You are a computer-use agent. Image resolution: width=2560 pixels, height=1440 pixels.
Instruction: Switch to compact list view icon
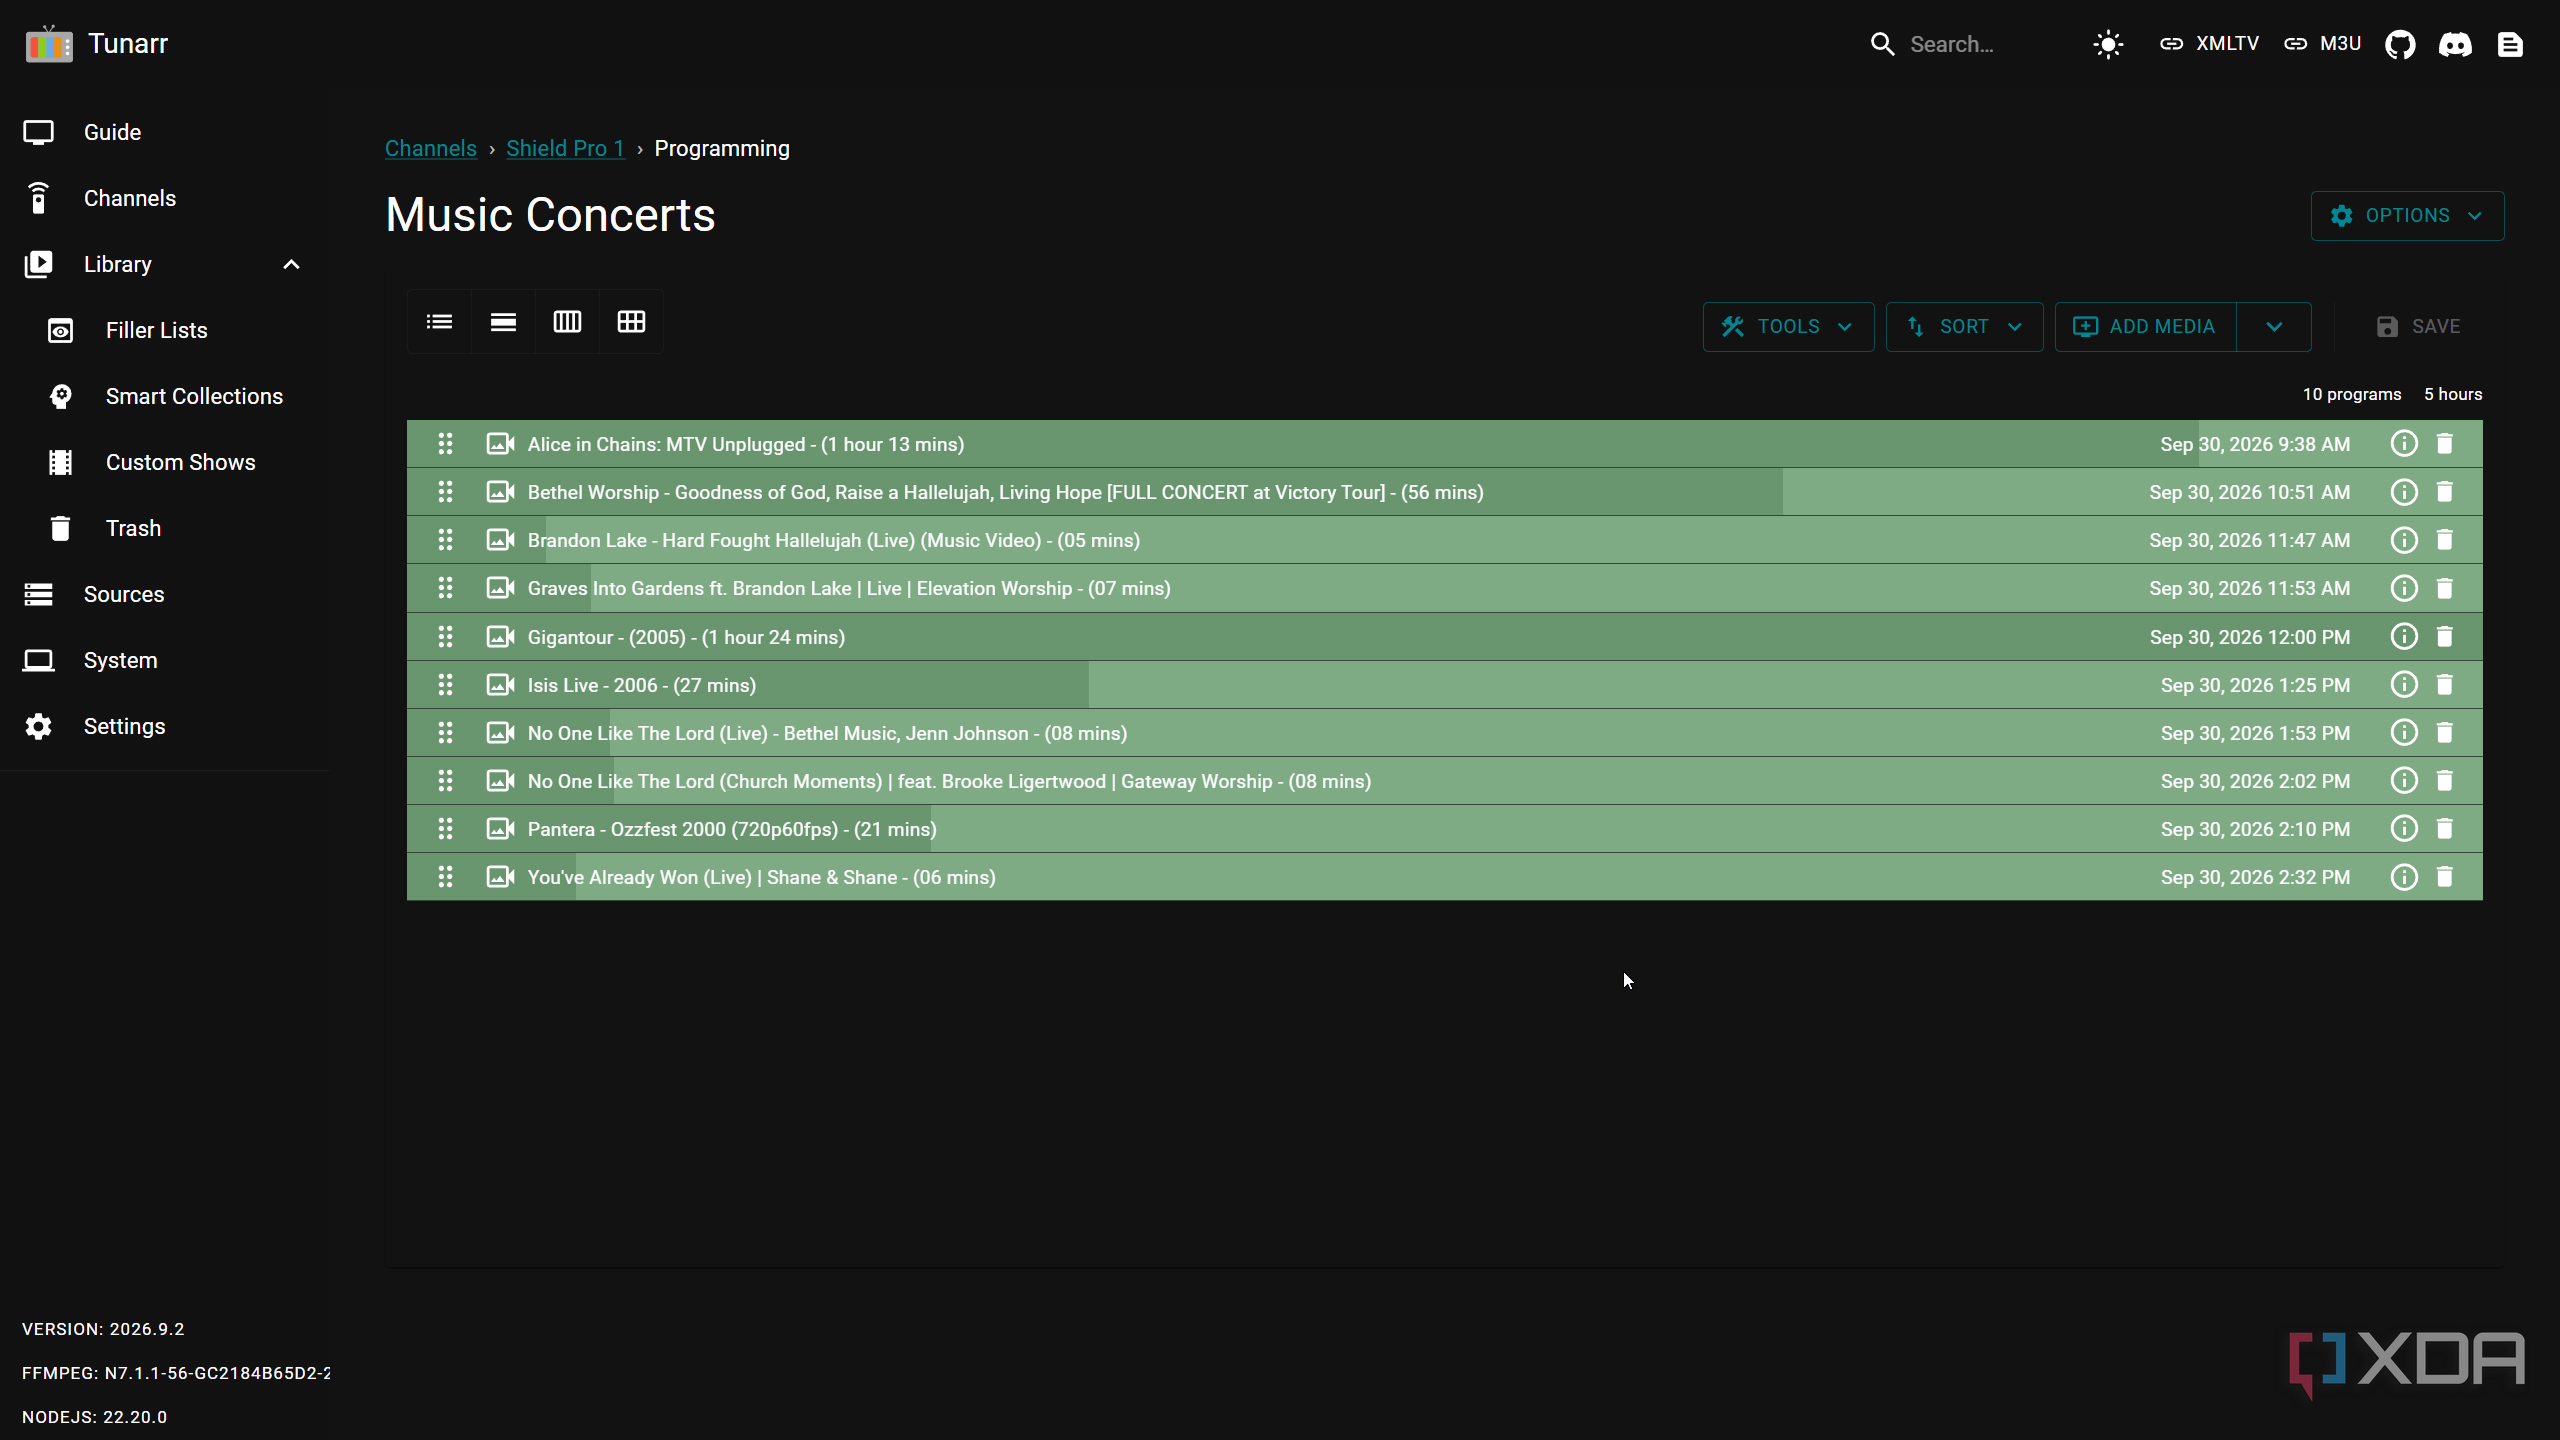click(439, 322)
